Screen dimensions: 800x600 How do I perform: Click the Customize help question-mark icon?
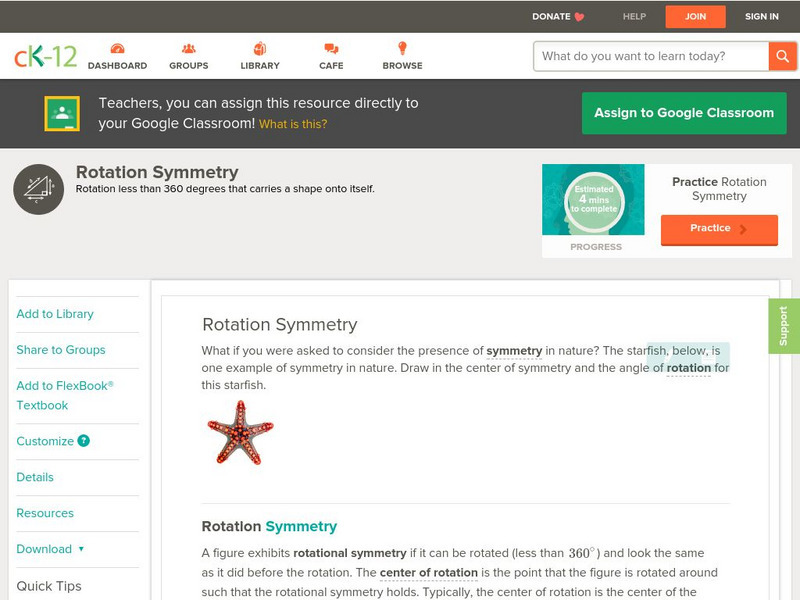84,441
